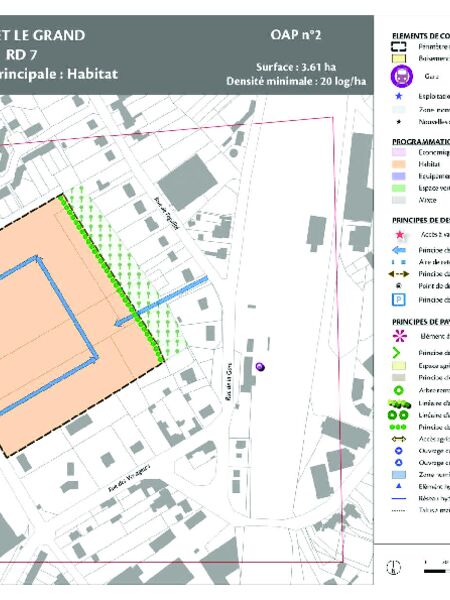Image resolution: width=450 pixels, height=600 pixels.
Task: Click the OAP n°2 title text
Action: pyautogui.click(x=295, y=35)
